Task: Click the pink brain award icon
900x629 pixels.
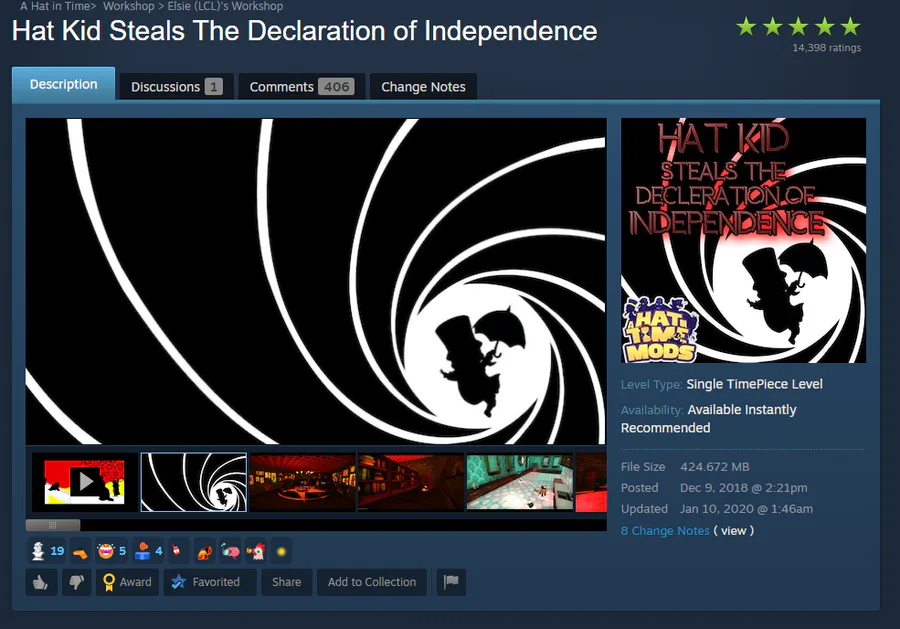Action: (230, 552)
